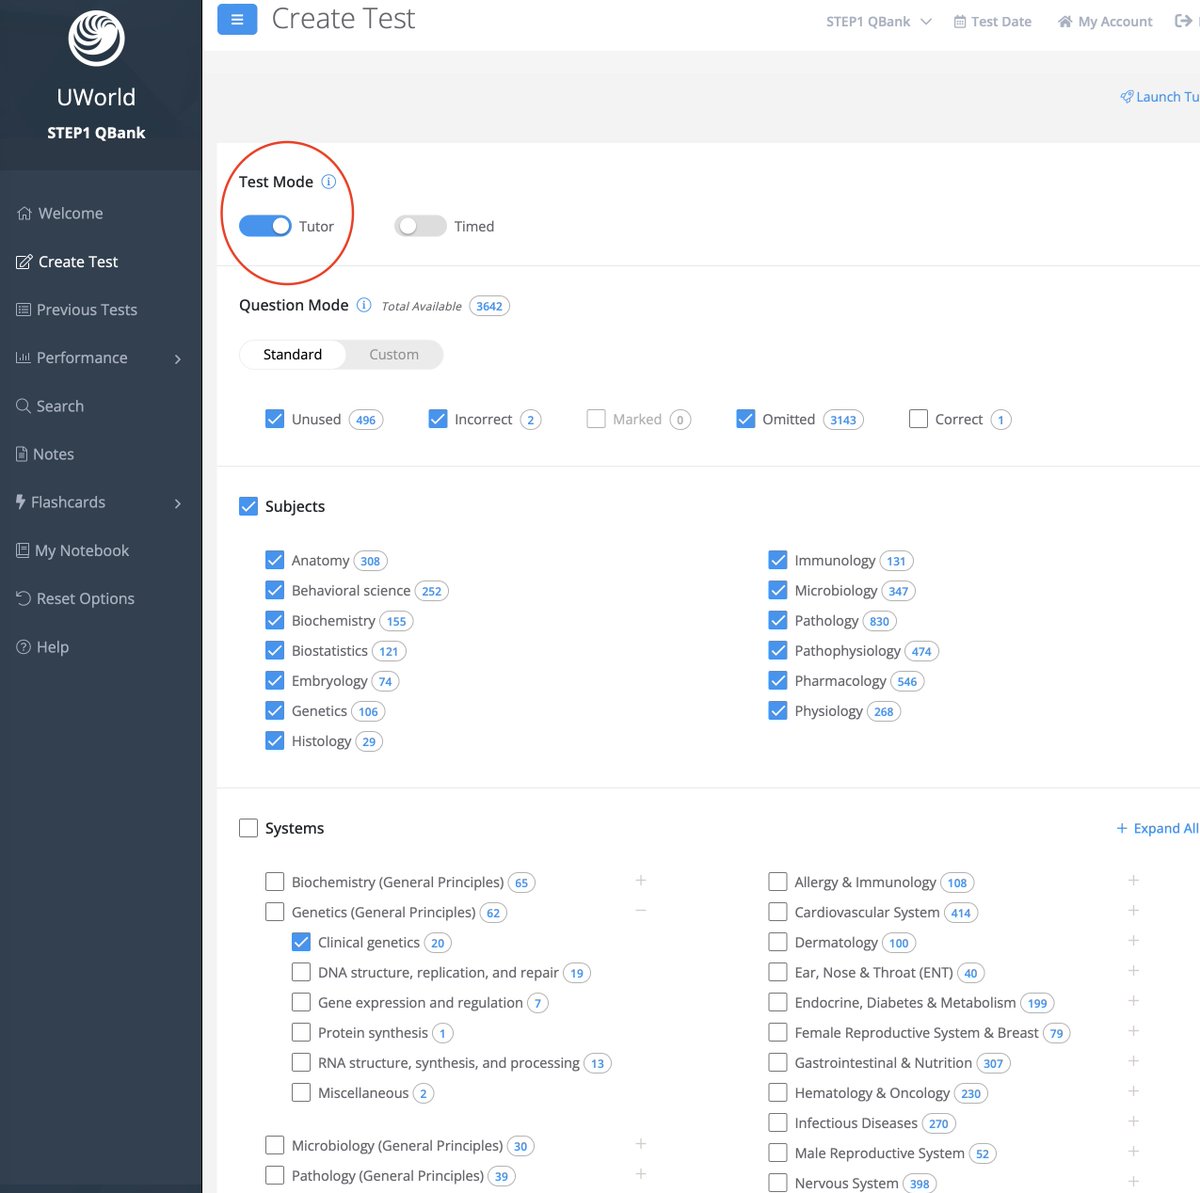
Task: Collapse Genetics (General Principles) with minus
Action: [641, 910]
